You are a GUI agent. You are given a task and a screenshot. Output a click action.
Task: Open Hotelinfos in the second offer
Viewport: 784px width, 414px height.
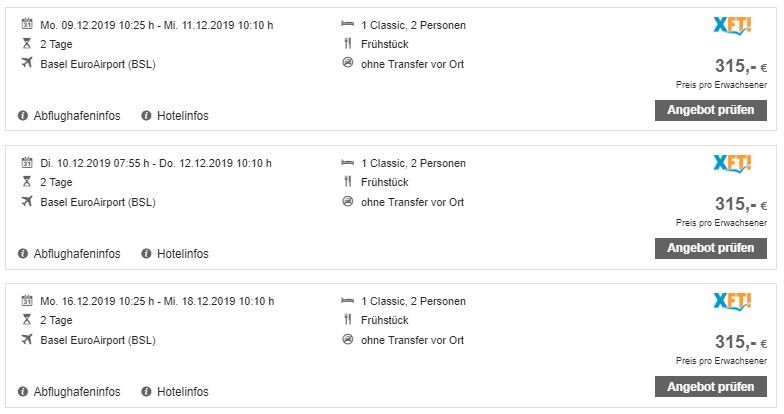click(182, 254)
